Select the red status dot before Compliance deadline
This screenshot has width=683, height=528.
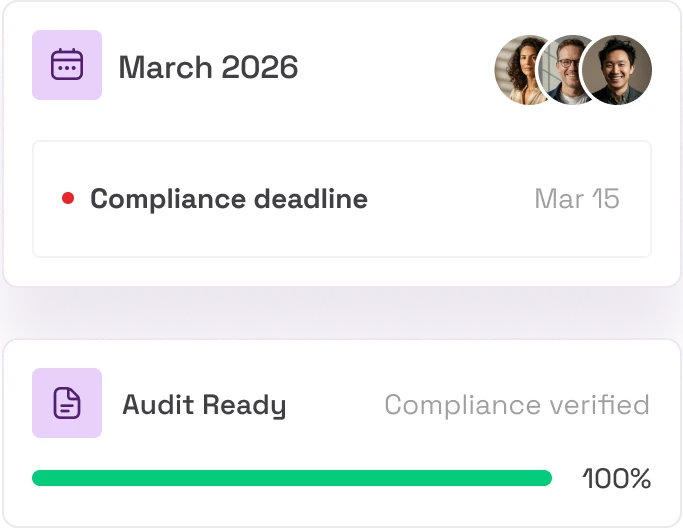click(68, 198)
